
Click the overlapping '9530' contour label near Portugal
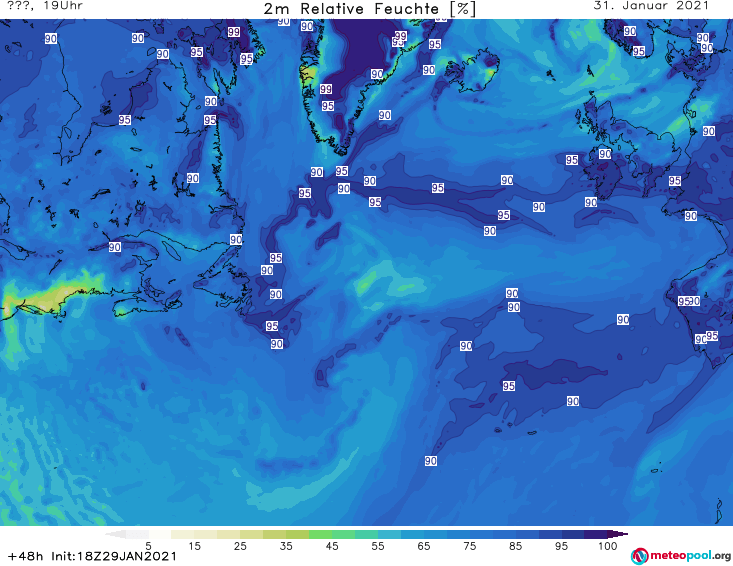[689, 301]
